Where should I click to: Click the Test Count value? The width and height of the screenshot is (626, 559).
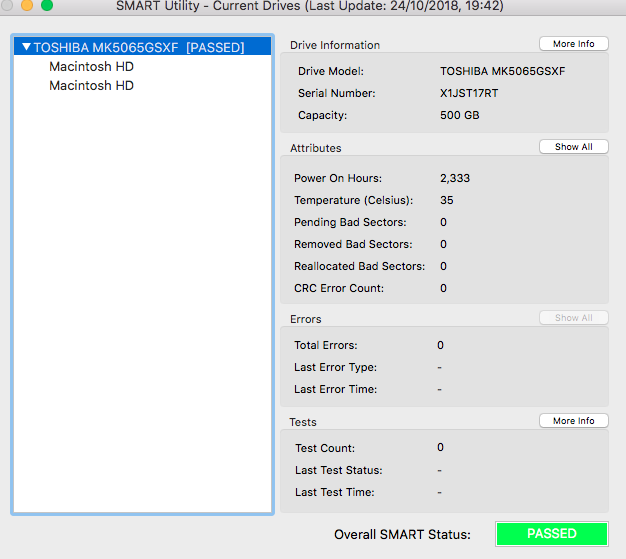[x=440, y=447]
